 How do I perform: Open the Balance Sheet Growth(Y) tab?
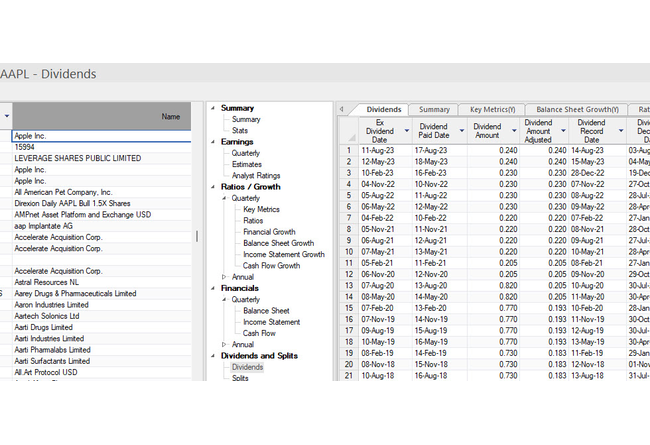pos(577,109)
